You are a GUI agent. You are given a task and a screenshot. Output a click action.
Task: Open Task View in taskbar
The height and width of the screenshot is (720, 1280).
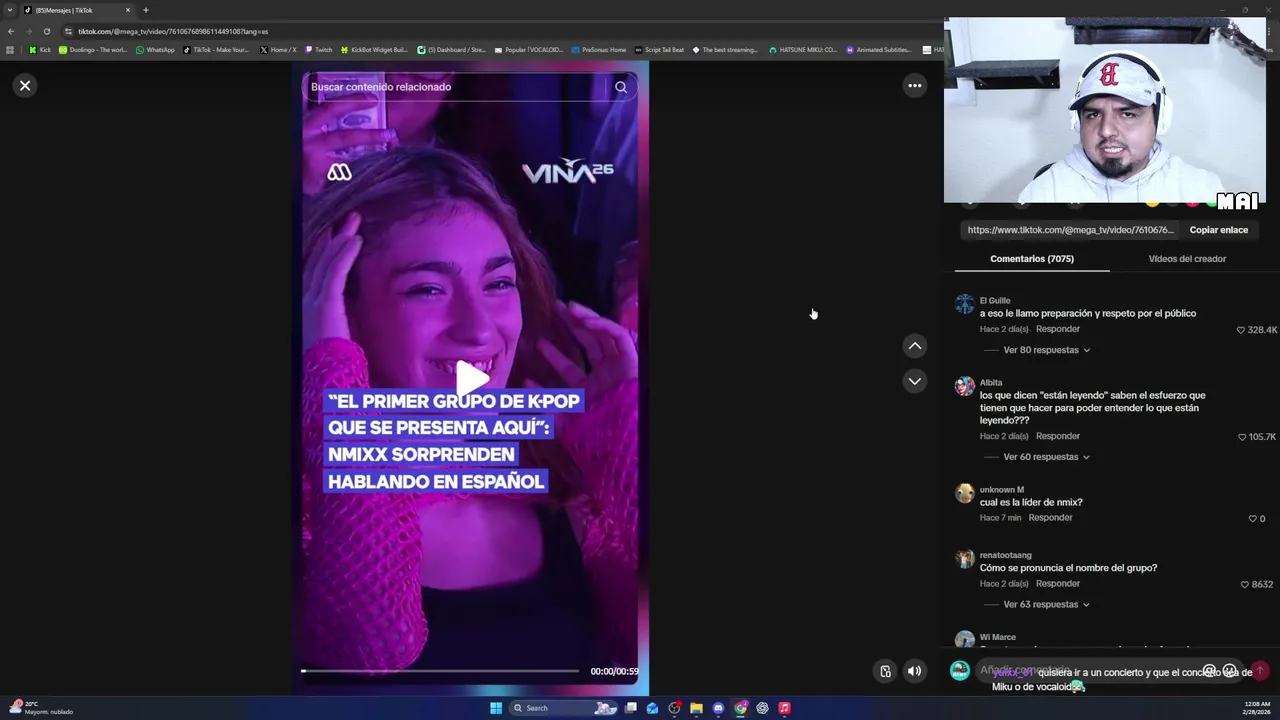point(631,708)
